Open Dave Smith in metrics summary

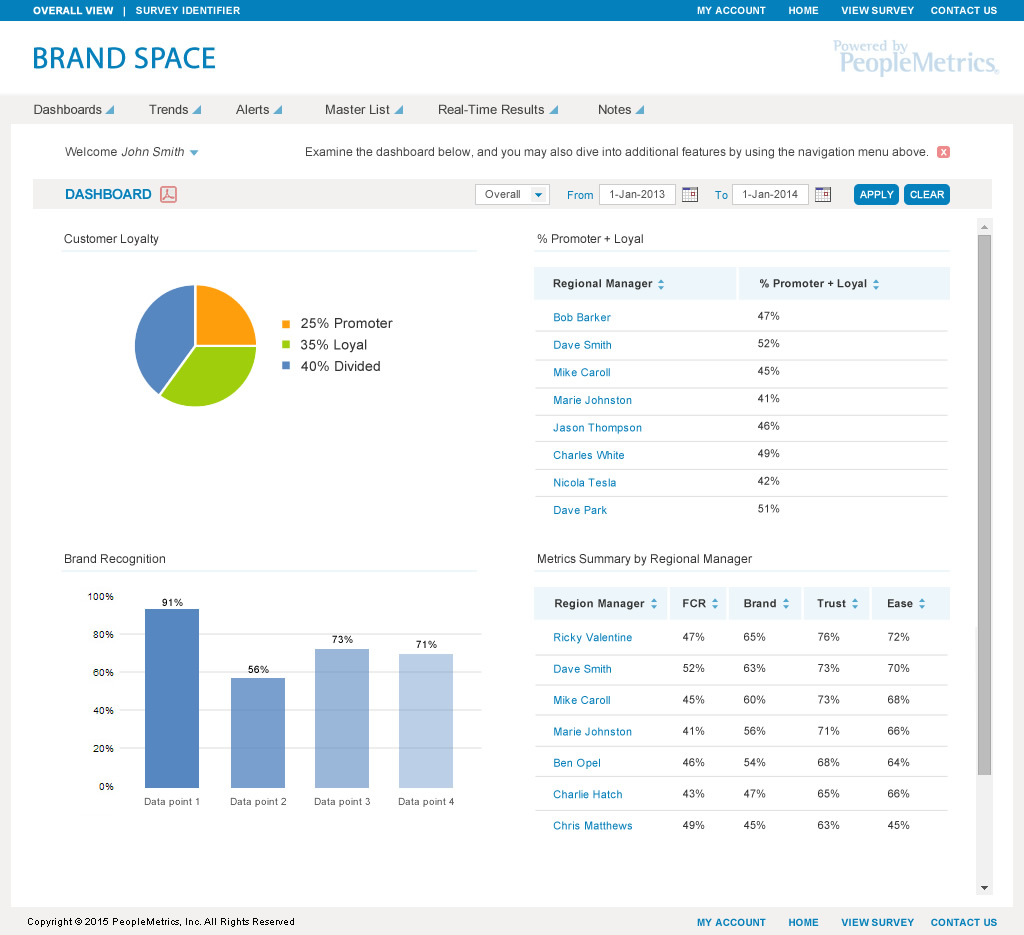pyautogui.click(x=582, y=669)
